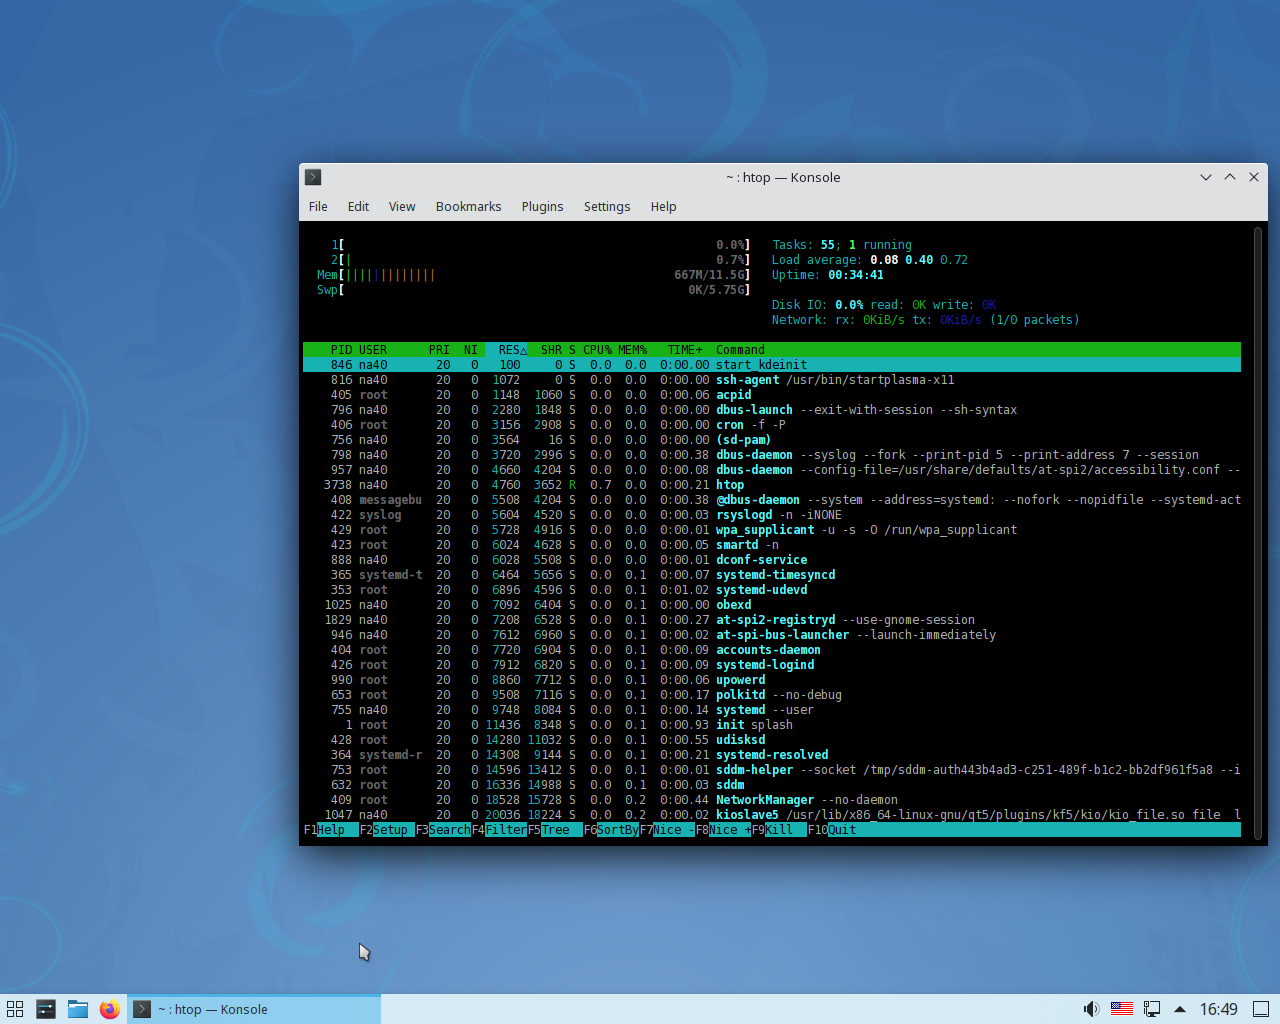Click F10 Quit in htop footer
The image size is (1280, 1024).
coord(832,830)
